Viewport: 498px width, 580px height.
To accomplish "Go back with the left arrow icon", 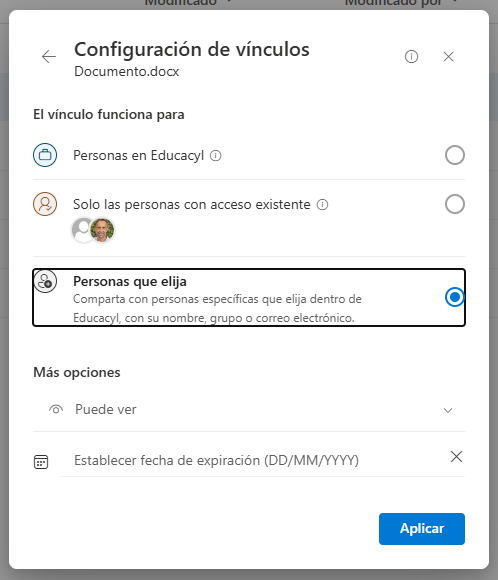I will 49,57.
